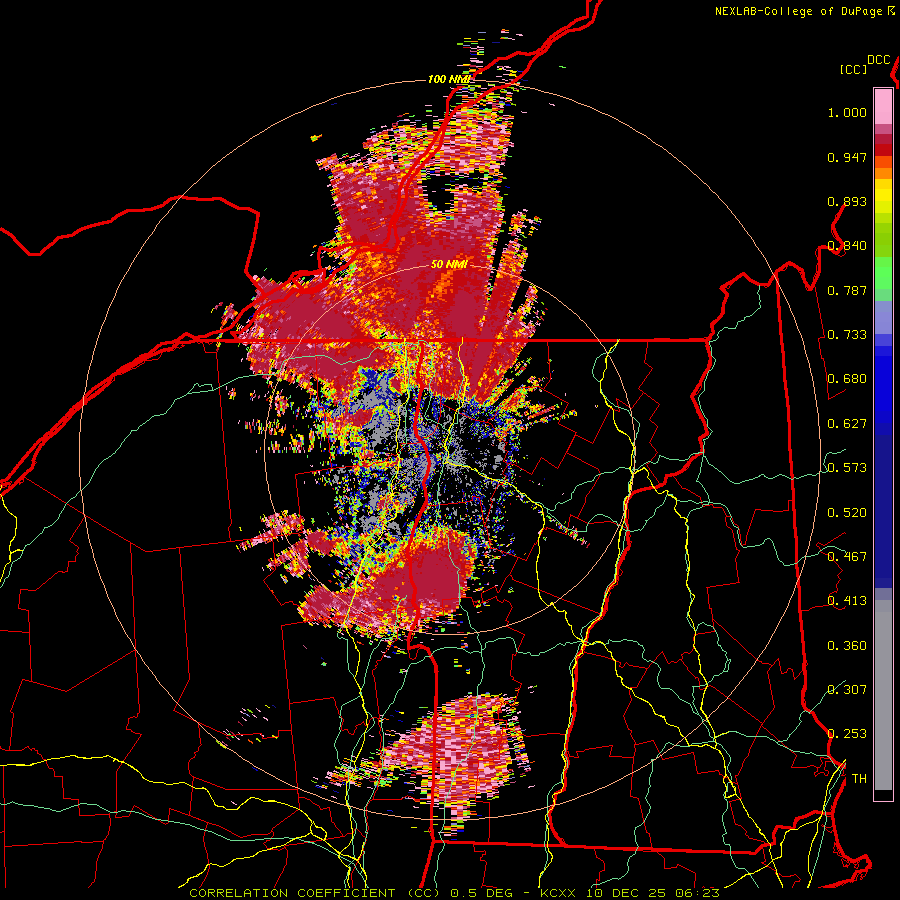Pick the lavender swatch above 0.733
This screenshot has height=900, width=900.
pos(883,317)
